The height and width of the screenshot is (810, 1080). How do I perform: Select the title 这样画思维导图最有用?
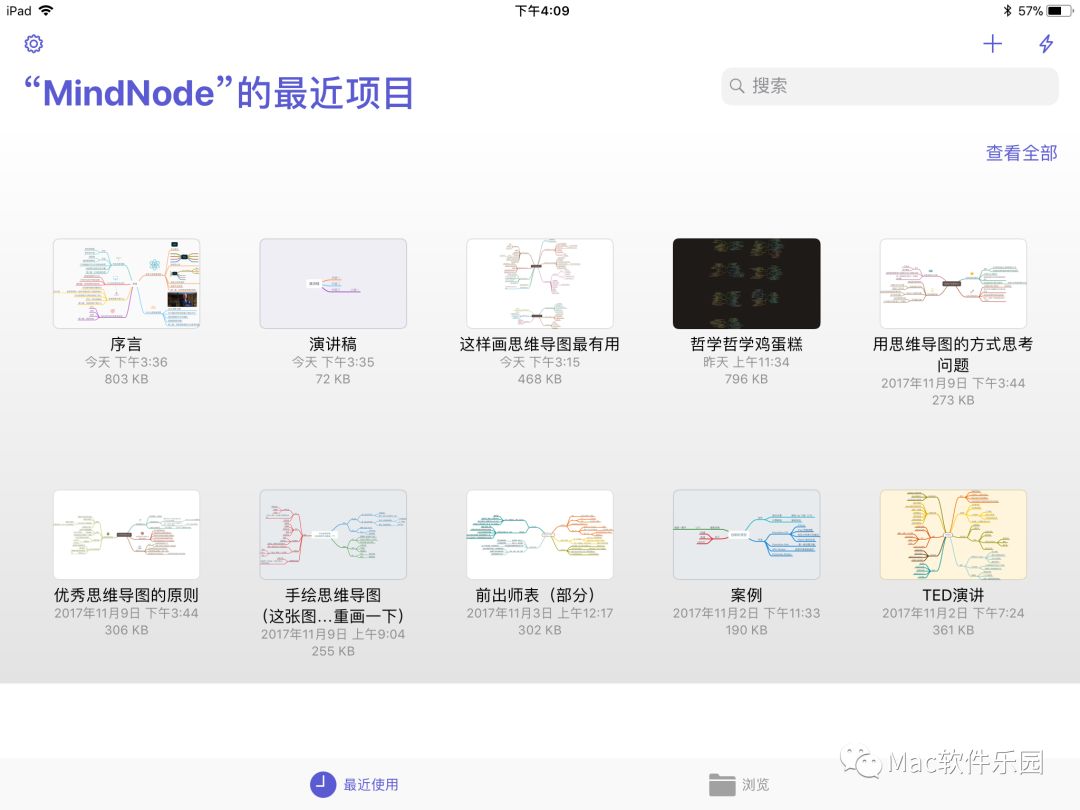point(540,344)
